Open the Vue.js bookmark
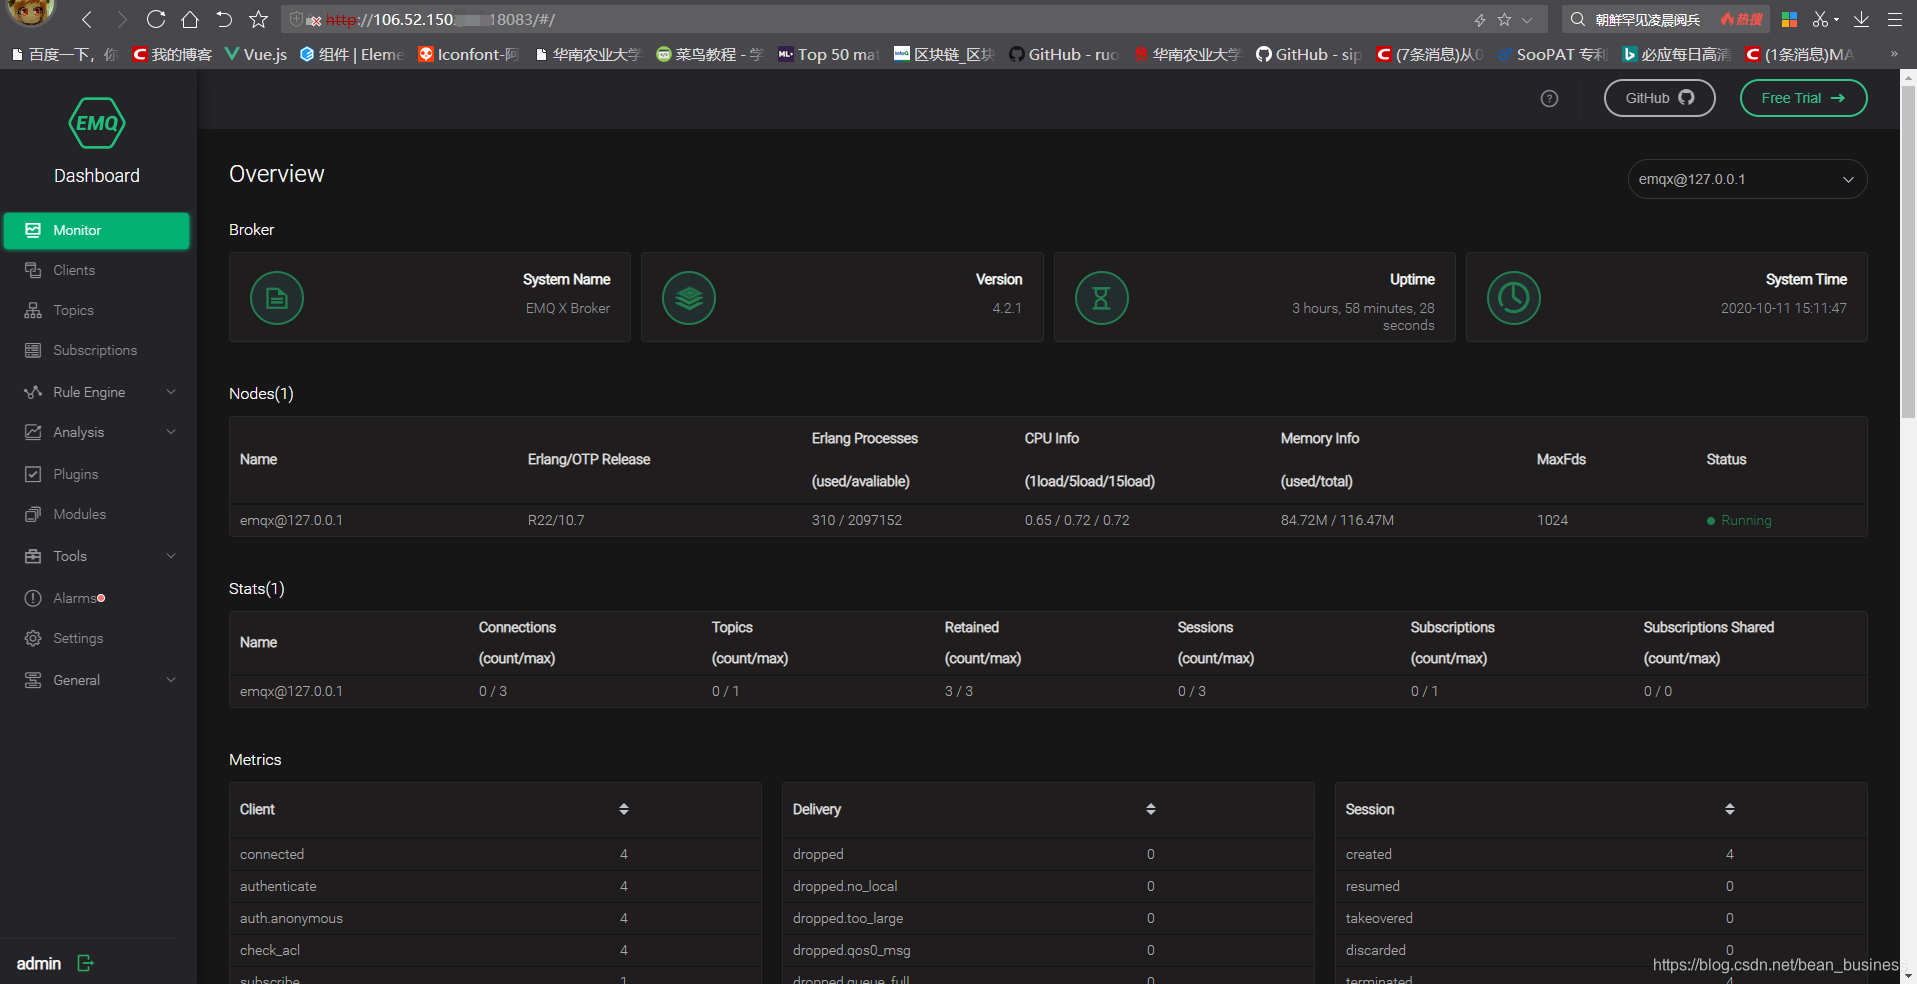Screen dimensions: 1917x984 pos(256,54)
